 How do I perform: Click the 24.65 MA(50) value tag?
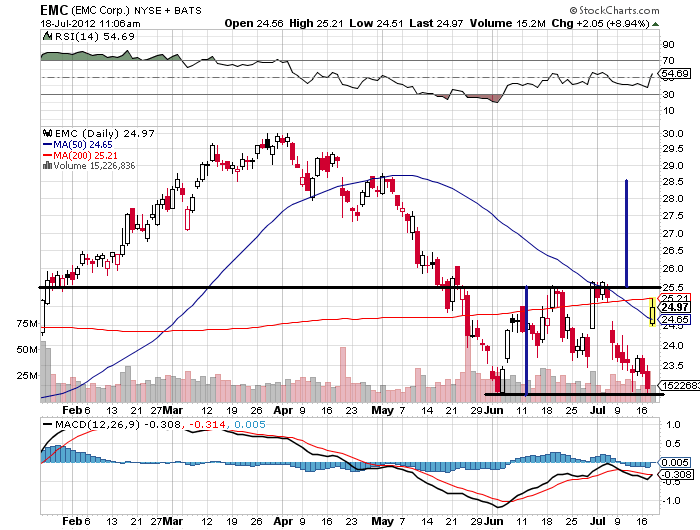(x=674, y=319)
